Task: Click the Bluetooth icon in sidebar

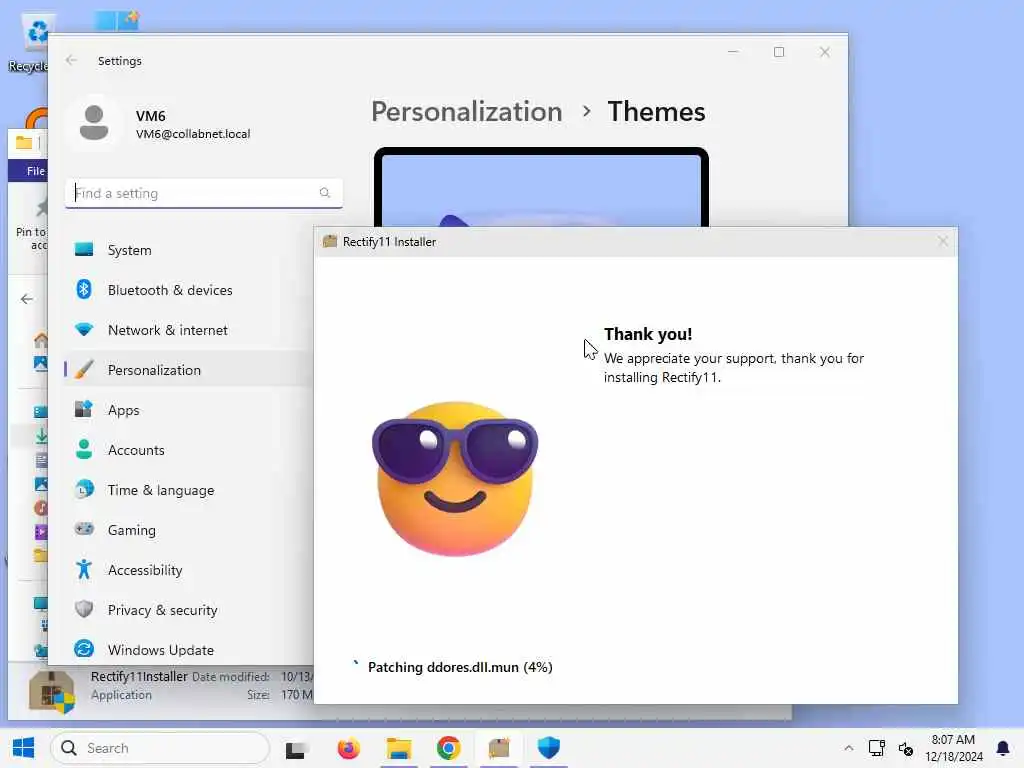Action: [84, 289]
